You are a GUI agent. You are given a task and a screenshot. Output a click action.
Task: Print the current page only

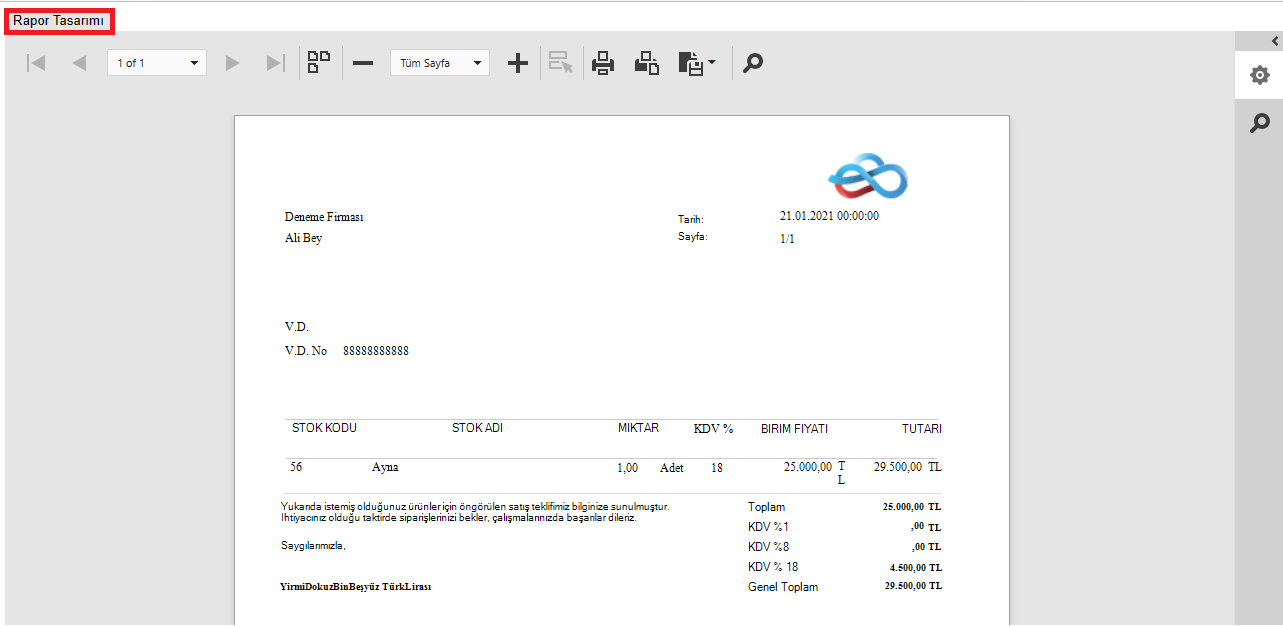[647, 63]
